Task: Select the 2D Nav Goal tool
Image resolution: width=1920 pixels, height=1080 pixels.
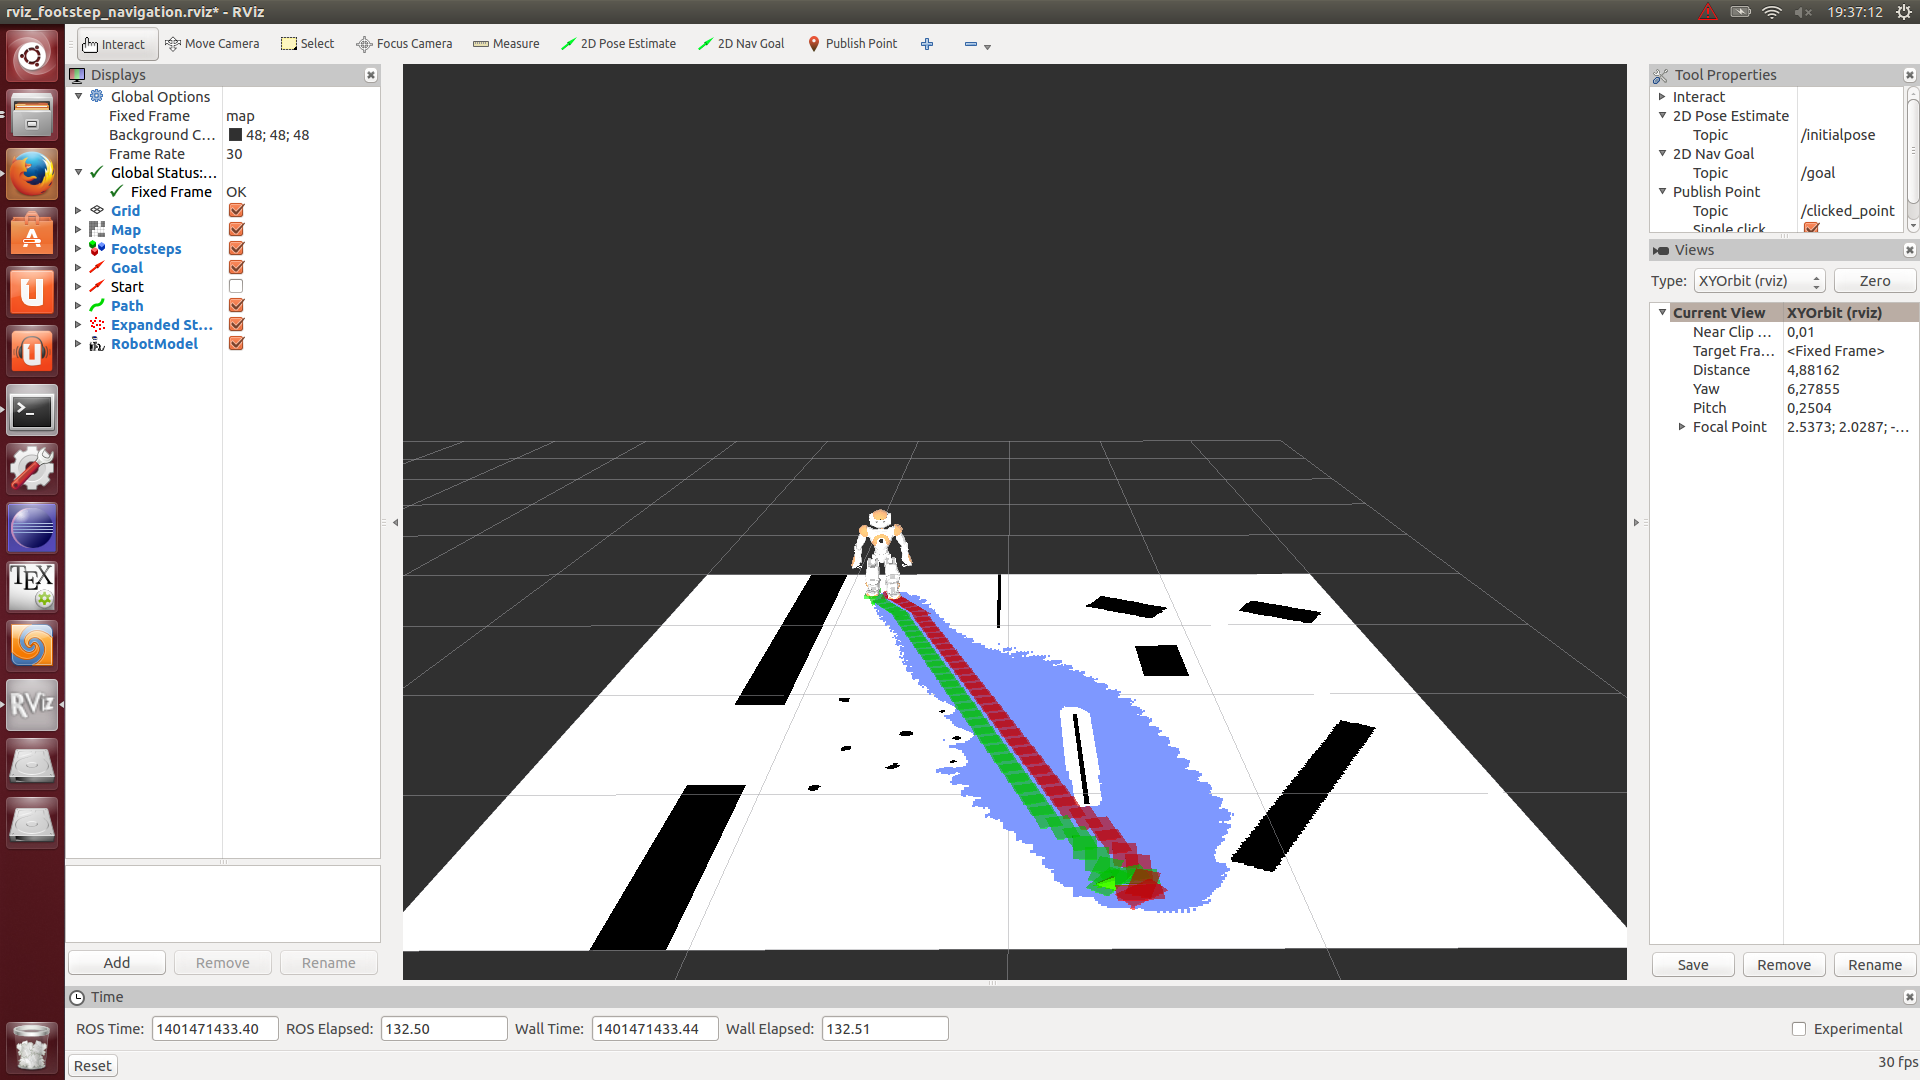Action: pos(741,44)
